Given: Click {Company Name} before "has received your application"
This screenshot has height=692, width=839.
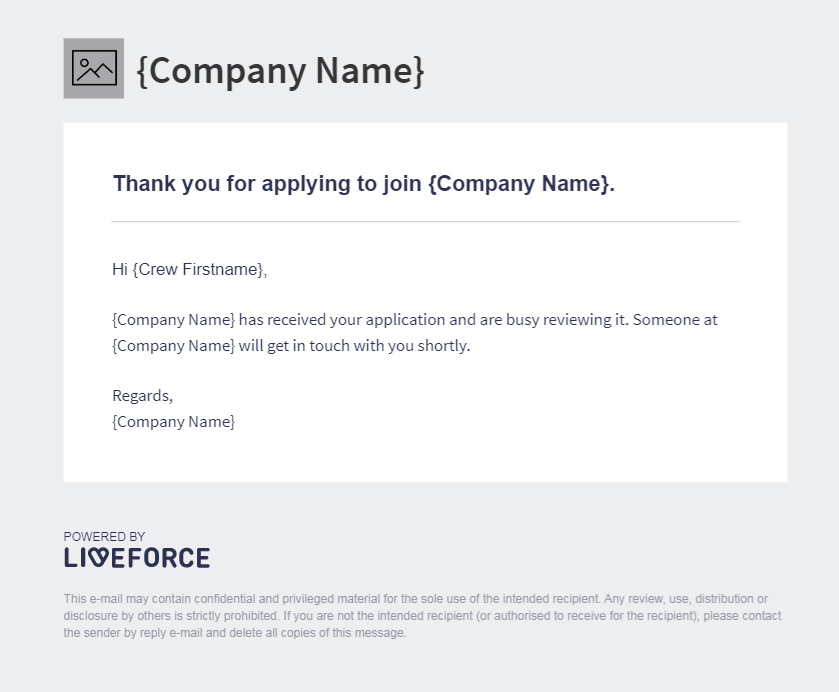Looking at the screenshot, I should coord(173,320).
